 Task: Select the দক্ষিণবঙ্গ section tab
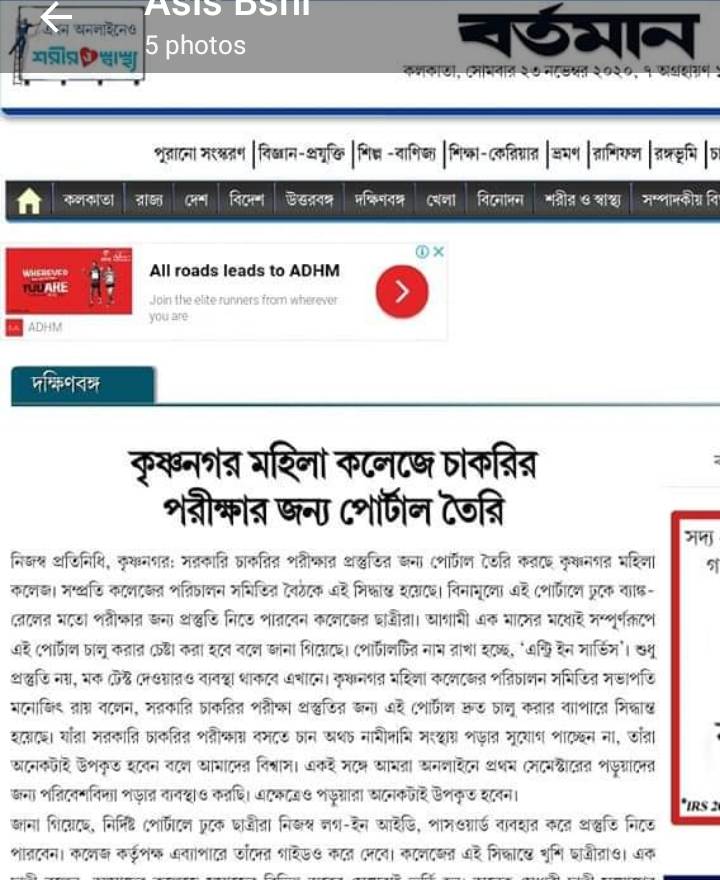click(x=82, y=385)
